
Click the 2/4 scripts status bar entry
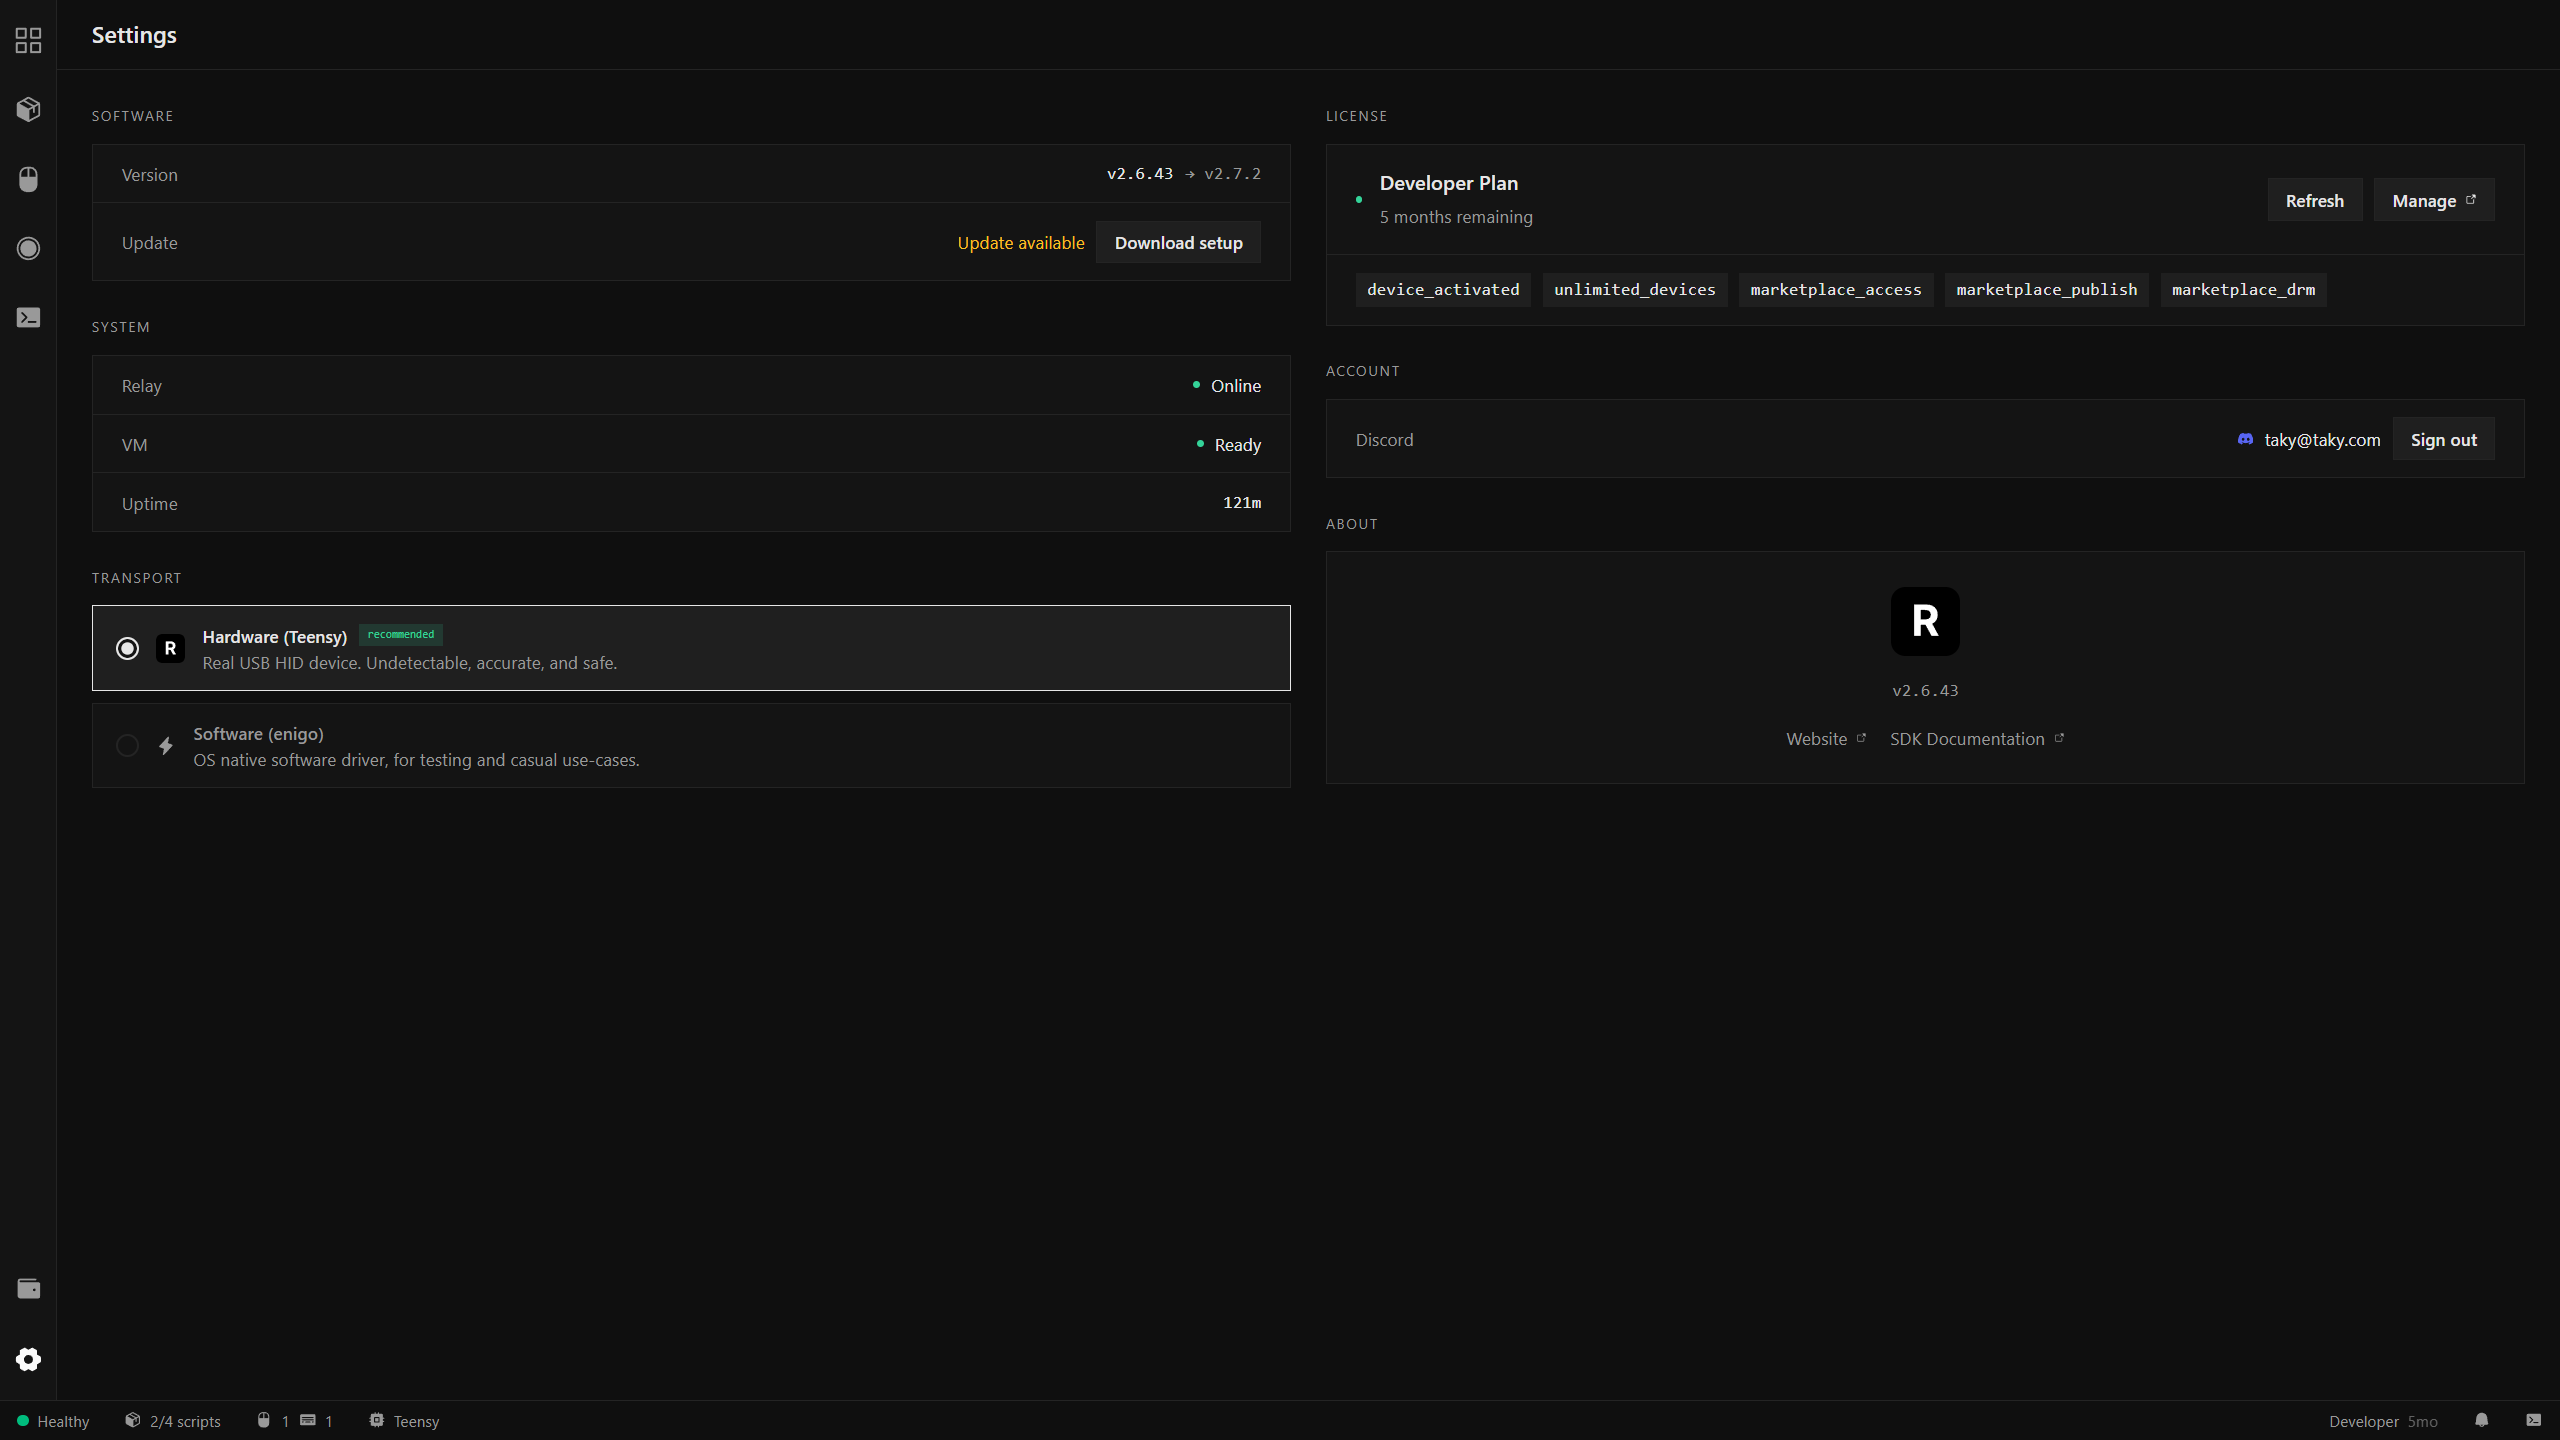pyautogui.click(x=173, y=1421)
